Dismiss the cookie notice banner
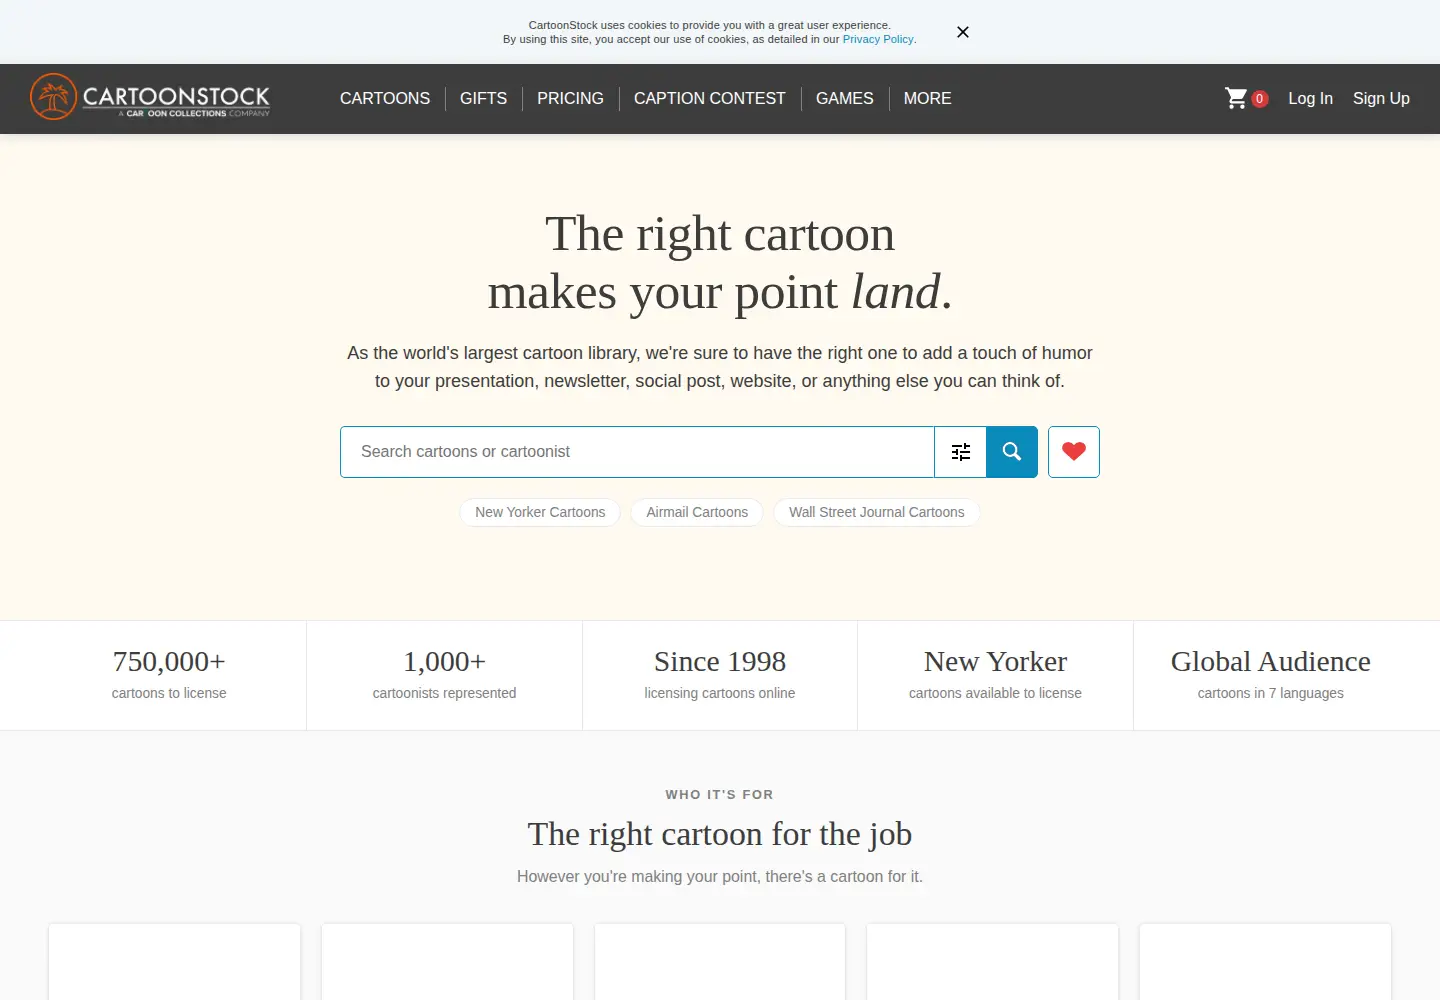The width and height of the screenshot is (1440, 1000). coord(963,32)
